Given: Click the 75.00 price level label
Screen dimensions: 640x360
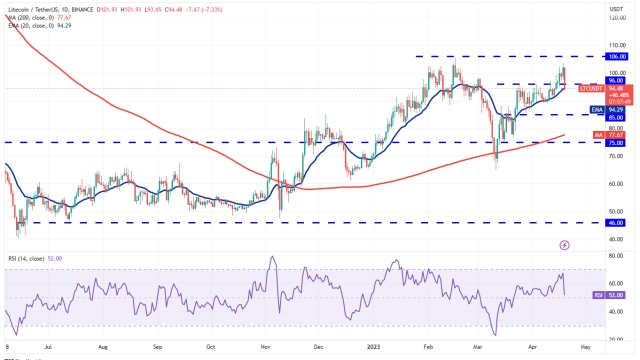Looking at the screenshot, I should coord(615,143).
